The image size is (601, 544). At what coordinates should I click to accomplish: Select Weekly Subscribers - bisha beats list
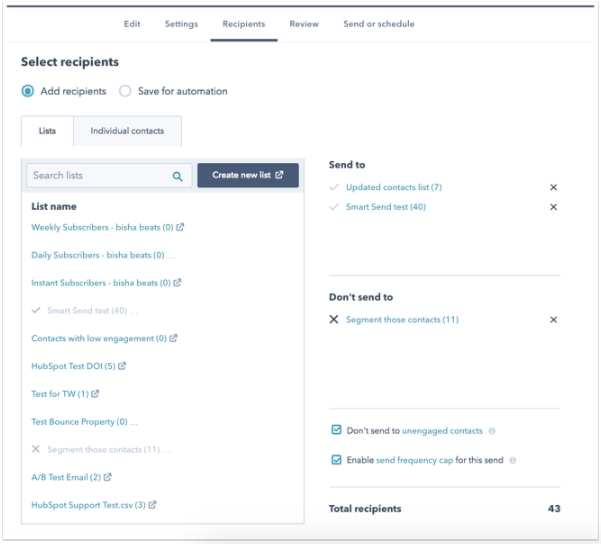point(102,227)
